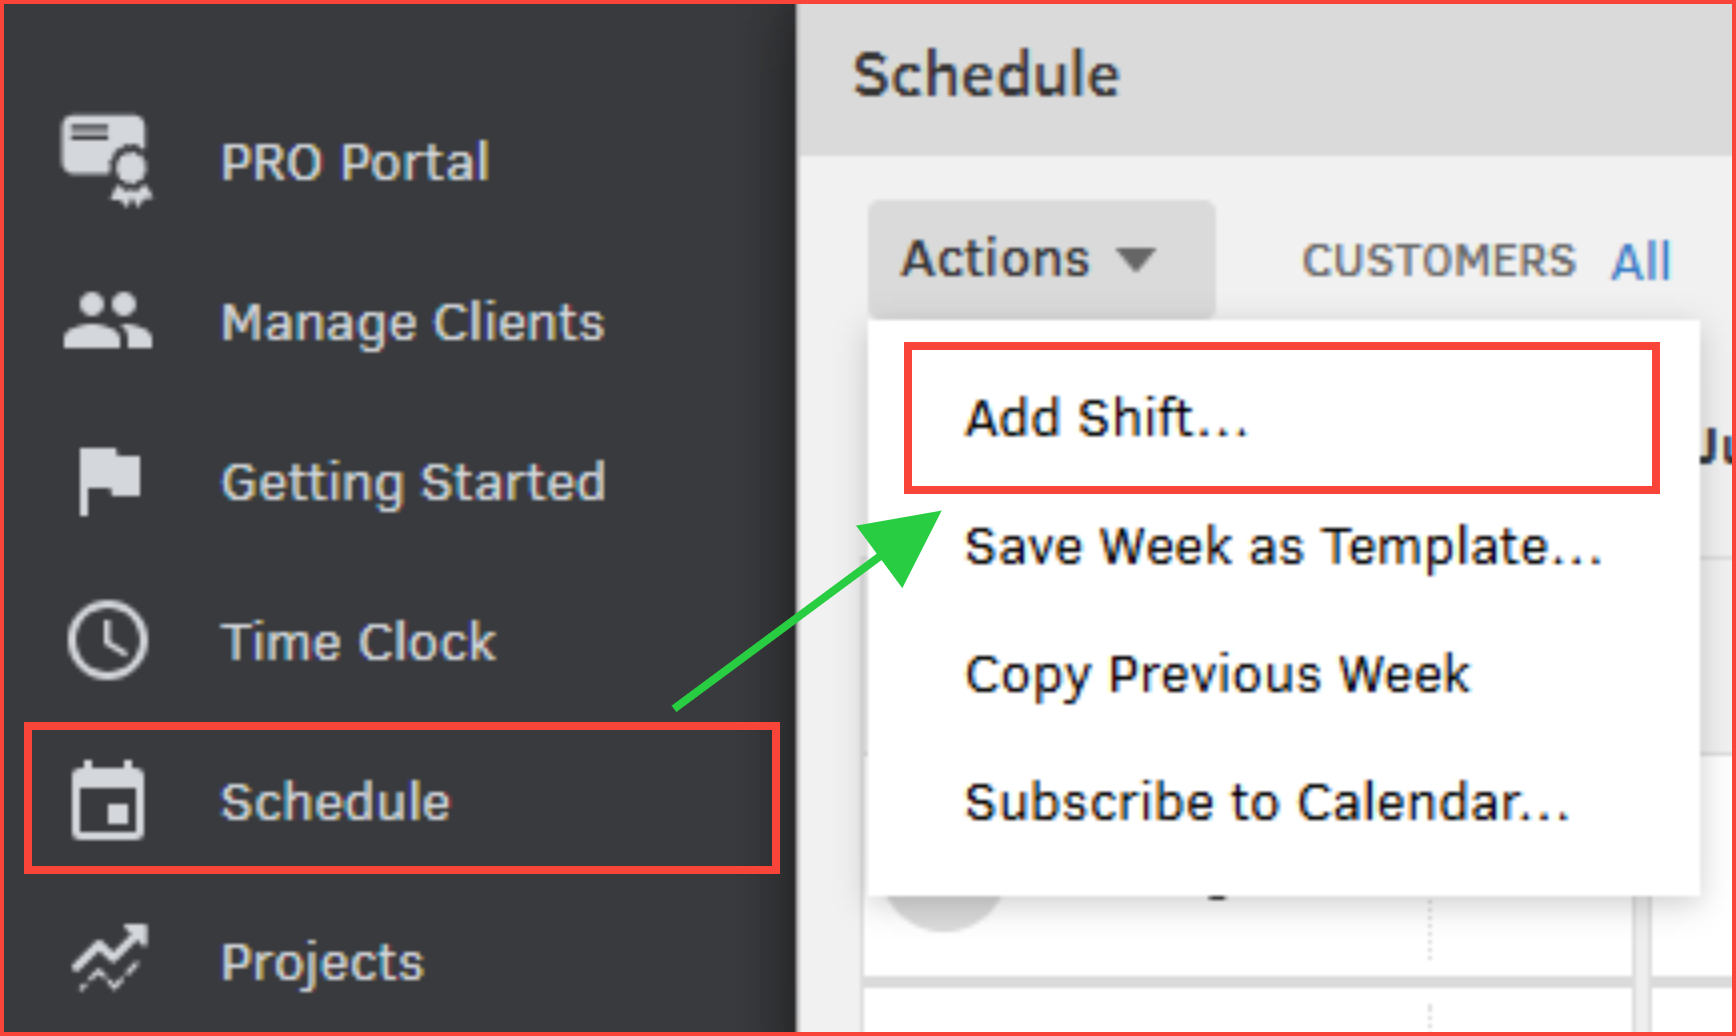
Task: Click the Actions dropdown arrow
Action: pyautogui.click(x=1135, y=260)
